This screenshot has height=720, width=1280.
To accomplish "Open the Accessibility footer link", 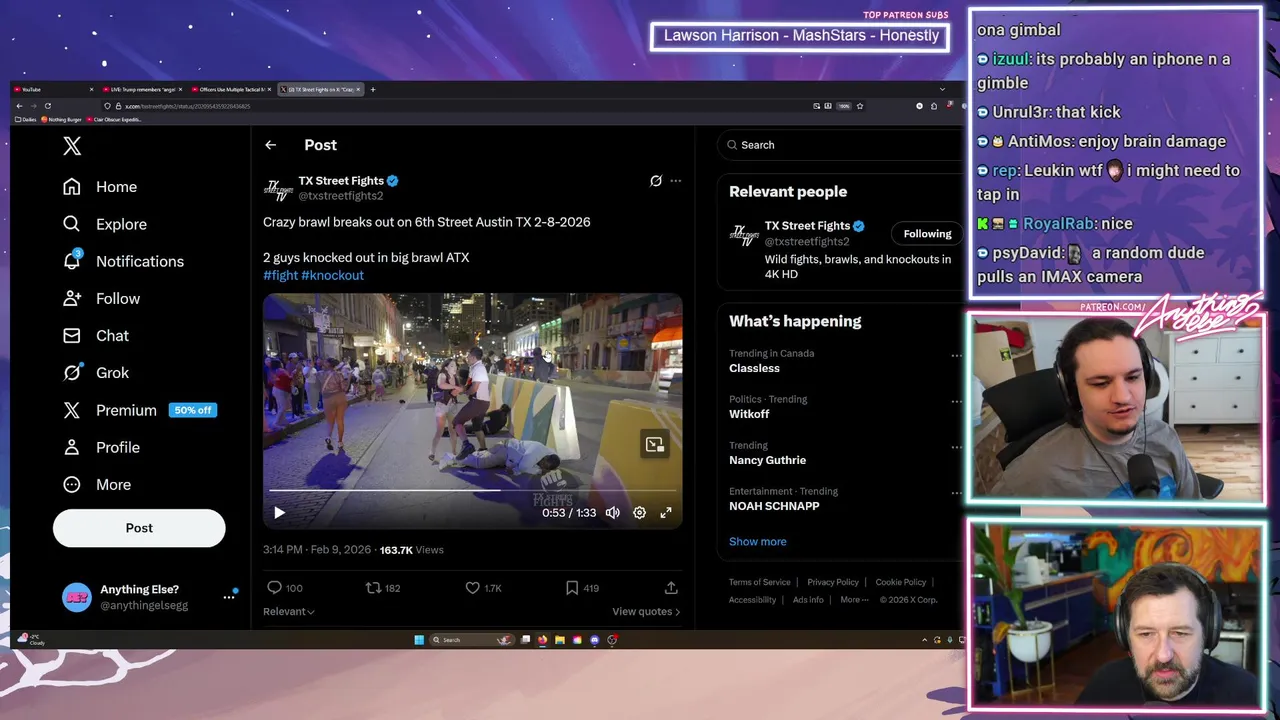I will (752, 600).
